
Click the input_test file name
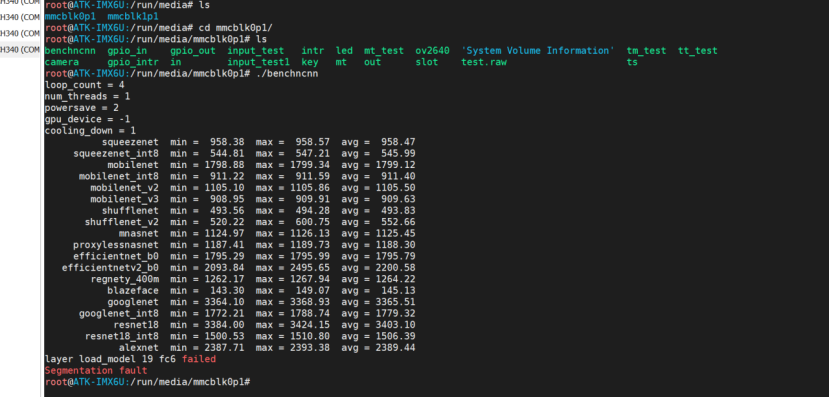pos(256,51)
